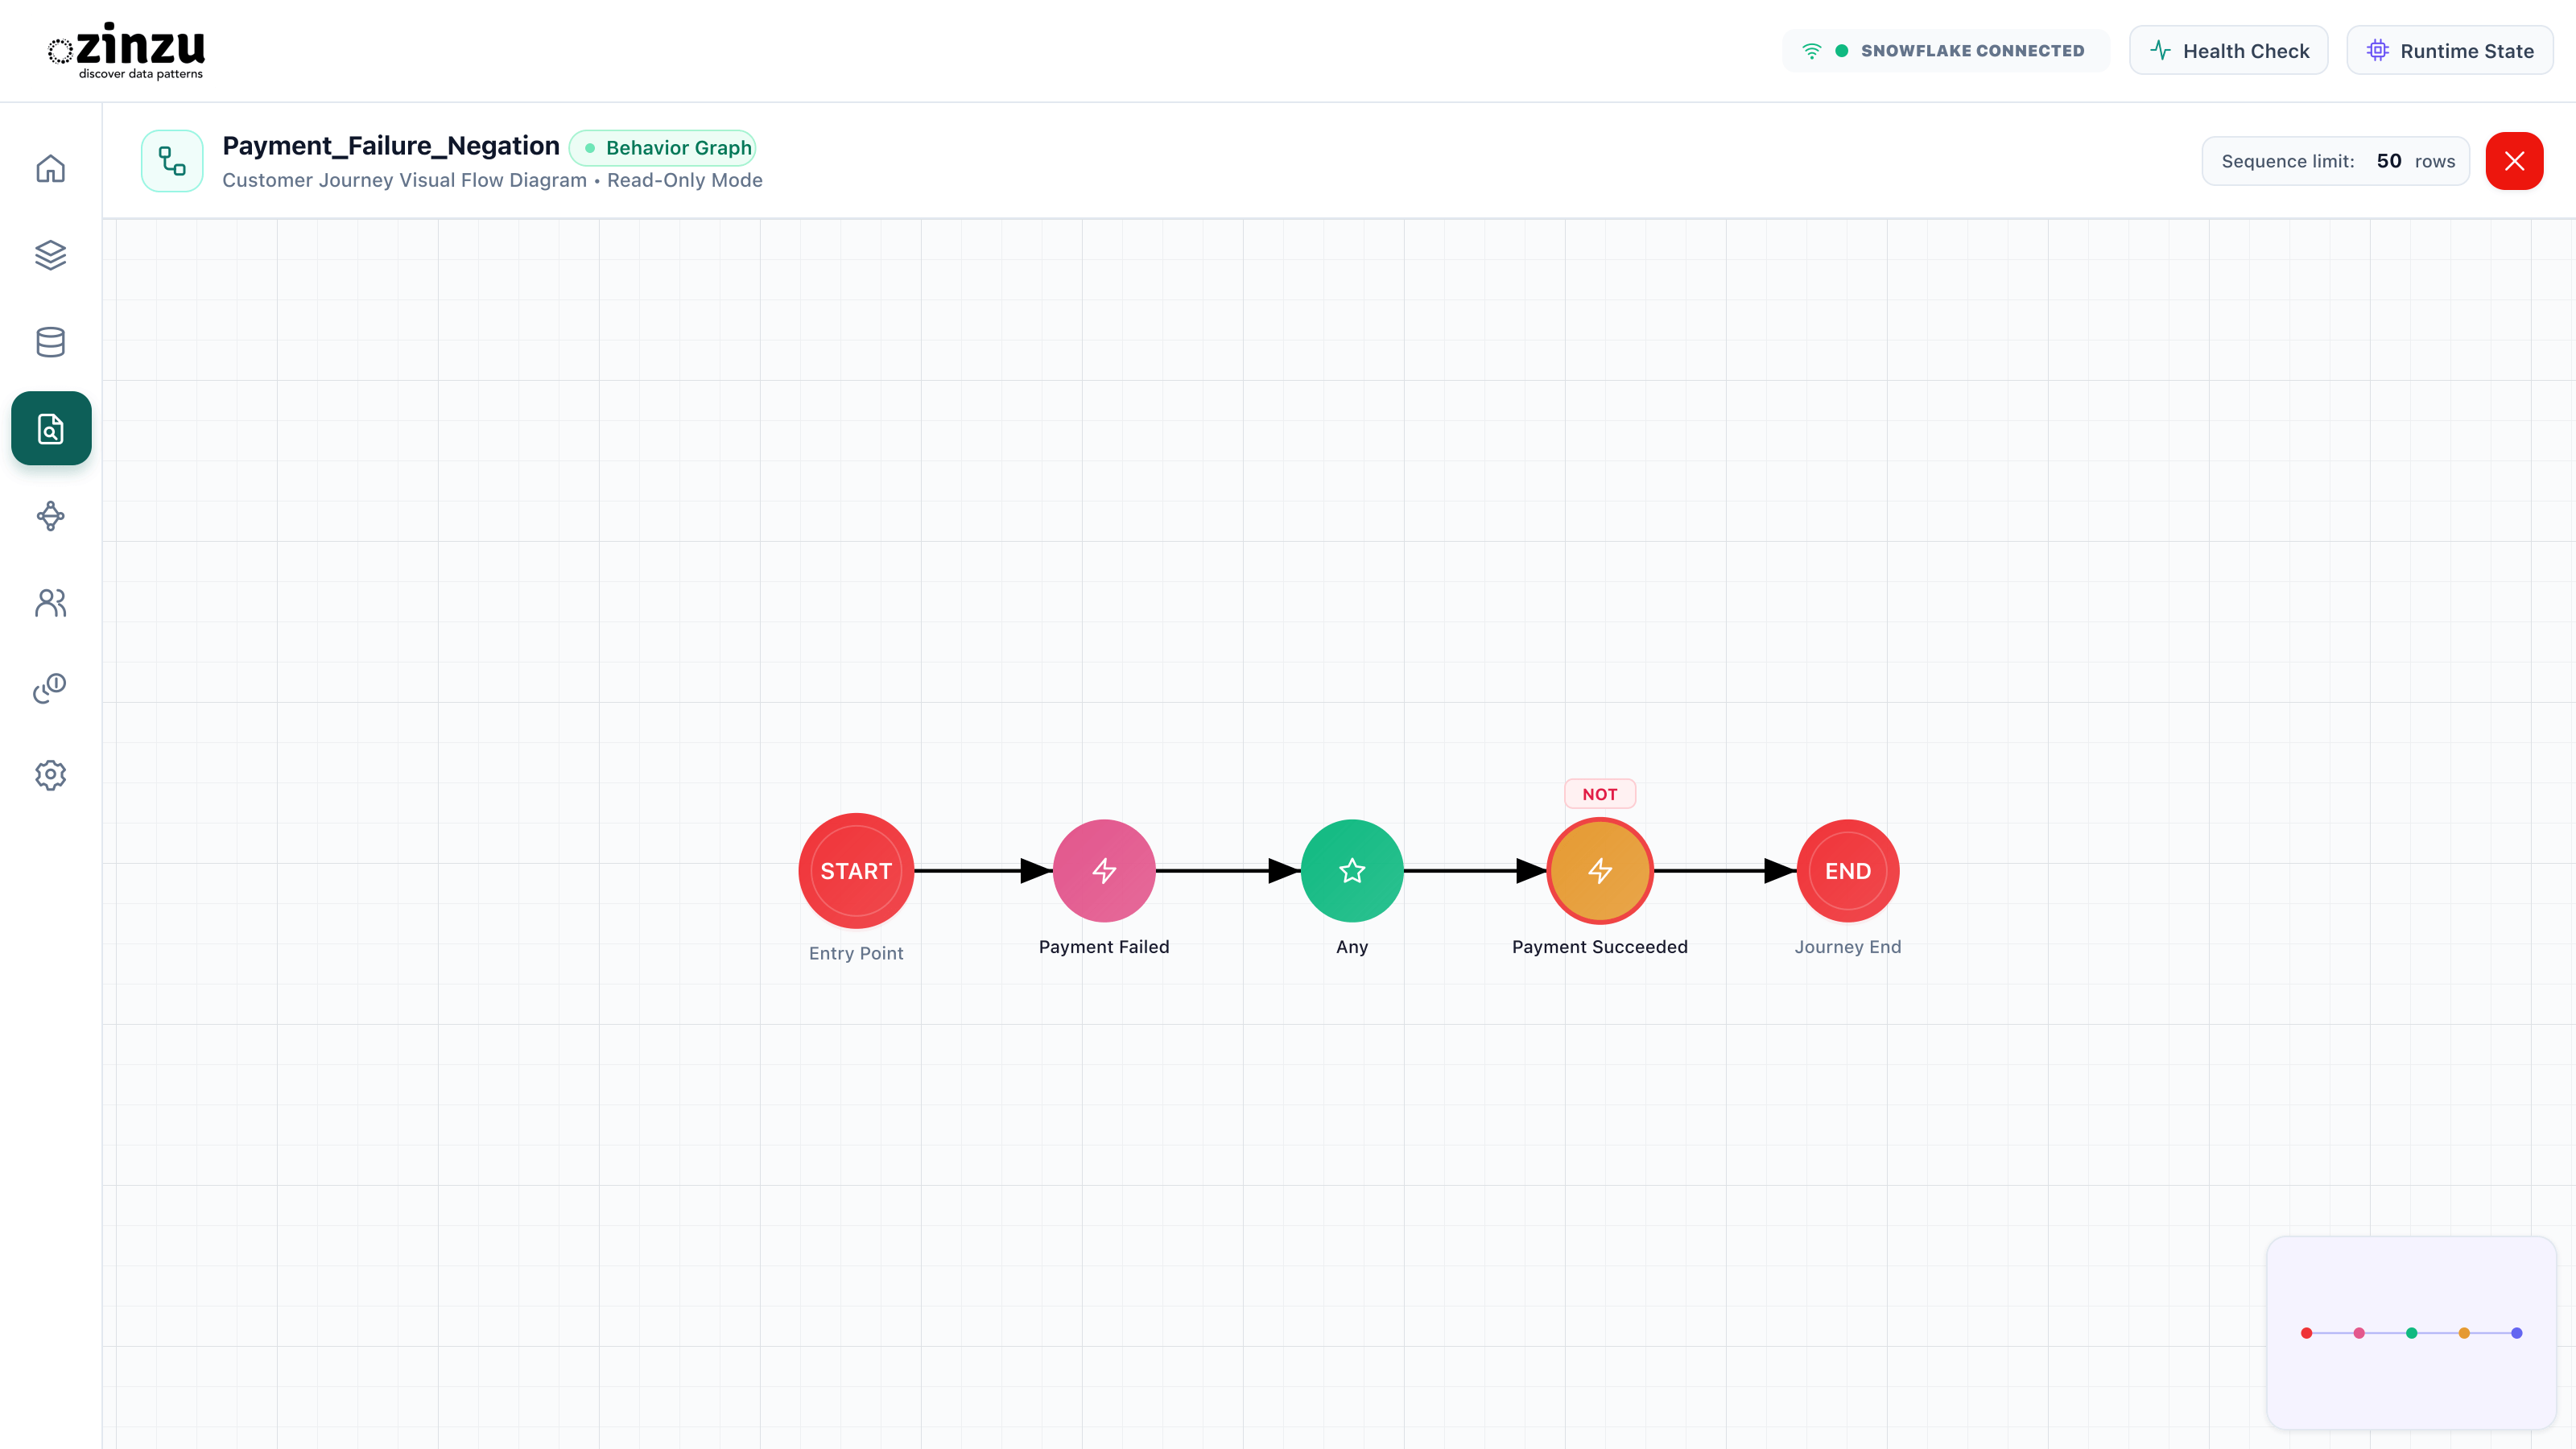Image resolution: width=2576 pixels, height=1449 pixels.
Task: Open the settings gear sidebar icon
Action: coord(51,775)
